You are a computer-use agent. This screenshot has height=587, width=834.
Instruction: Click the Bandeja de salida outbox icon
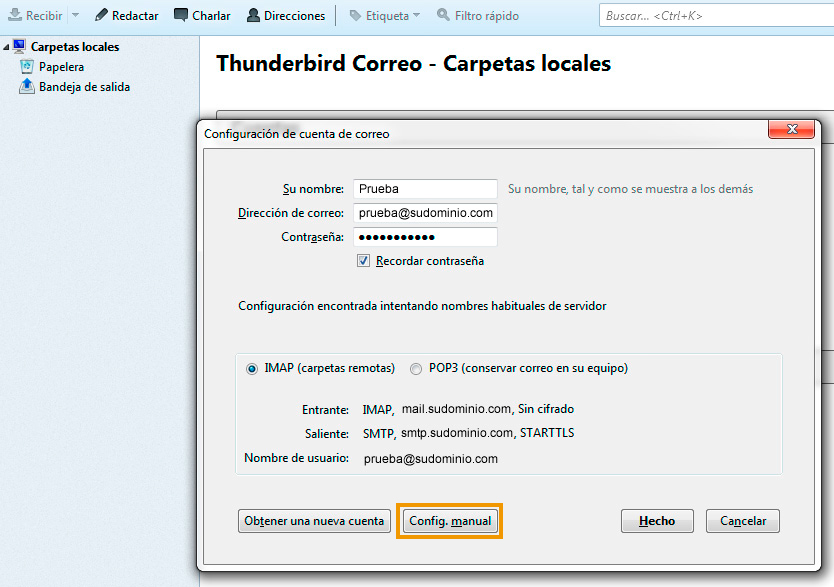tap(27, 86)
